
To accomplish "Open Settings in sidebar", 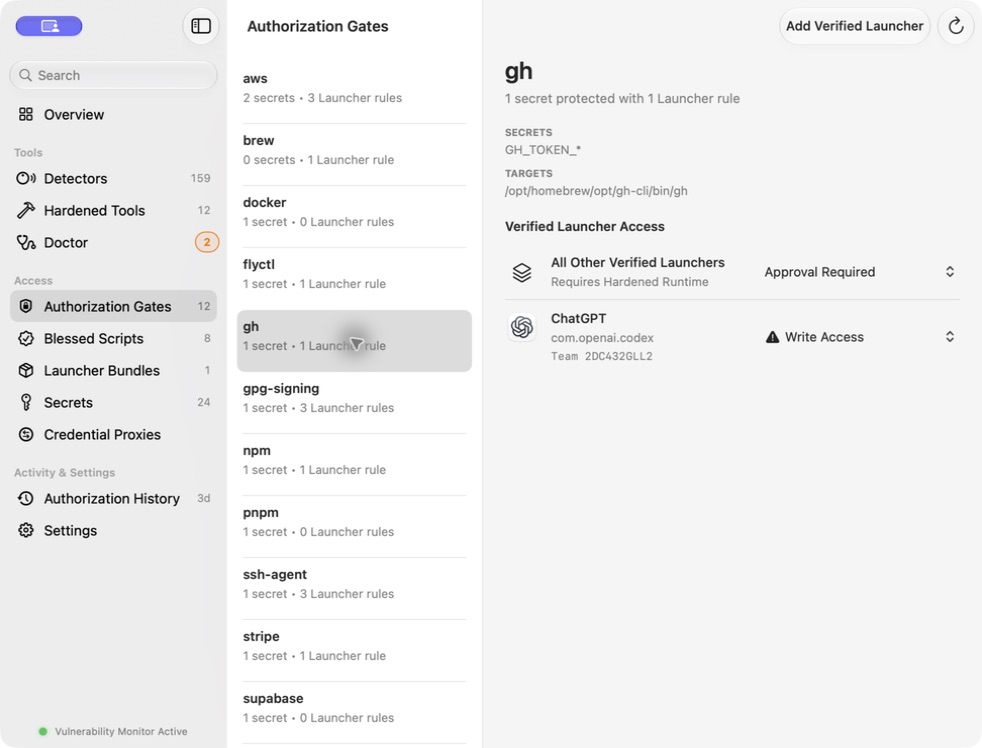I will point(113,530).
